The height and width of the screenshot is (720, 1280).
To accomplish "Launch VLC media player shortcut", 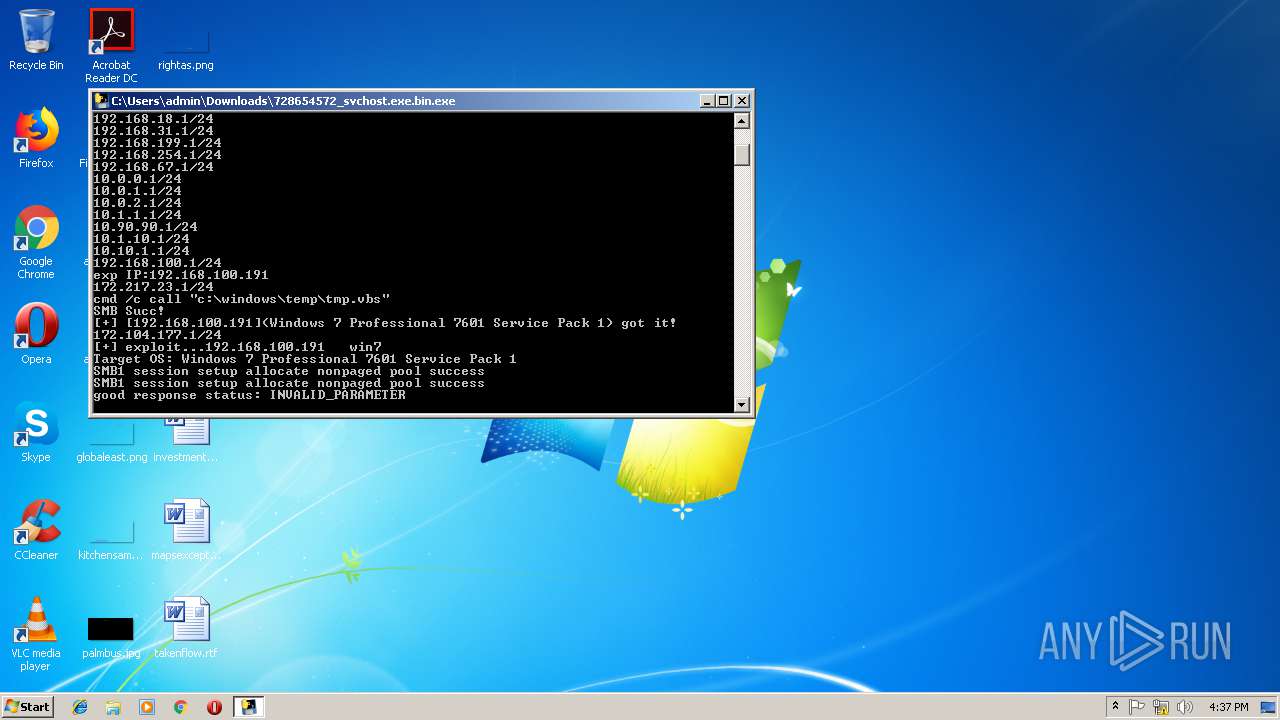I will pos(36,634).
